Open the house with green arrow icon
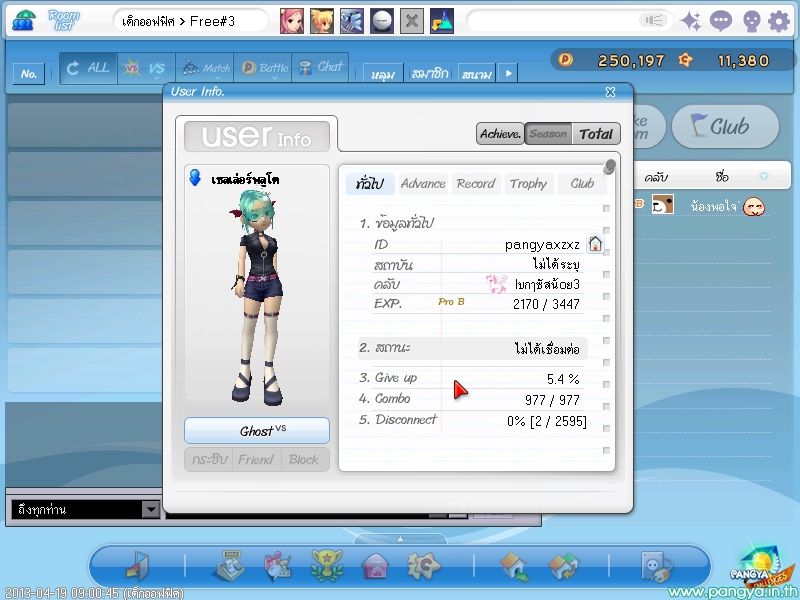Viewport: 800px width, 600px height. pyautogui.click(x=514, y=566)
